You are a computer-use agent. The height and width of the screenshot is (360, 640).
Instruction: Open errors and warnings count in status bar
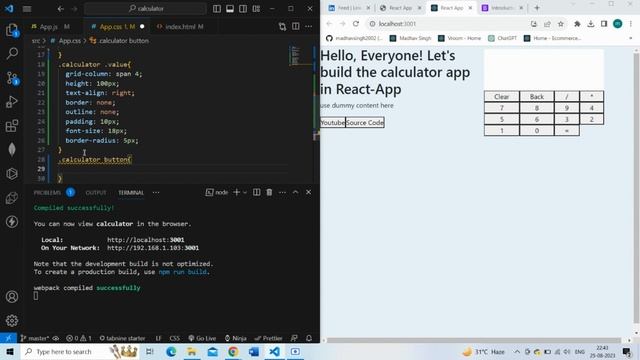coord(79,338)
